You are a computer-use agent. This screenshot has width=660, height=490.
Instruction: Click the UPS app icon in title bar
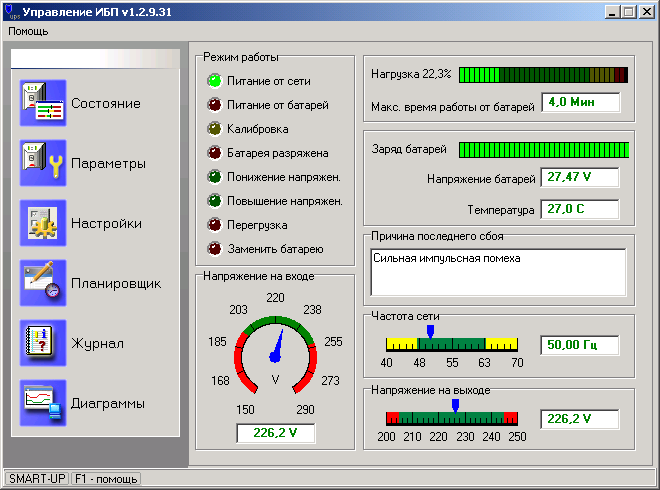coord(11,11)
